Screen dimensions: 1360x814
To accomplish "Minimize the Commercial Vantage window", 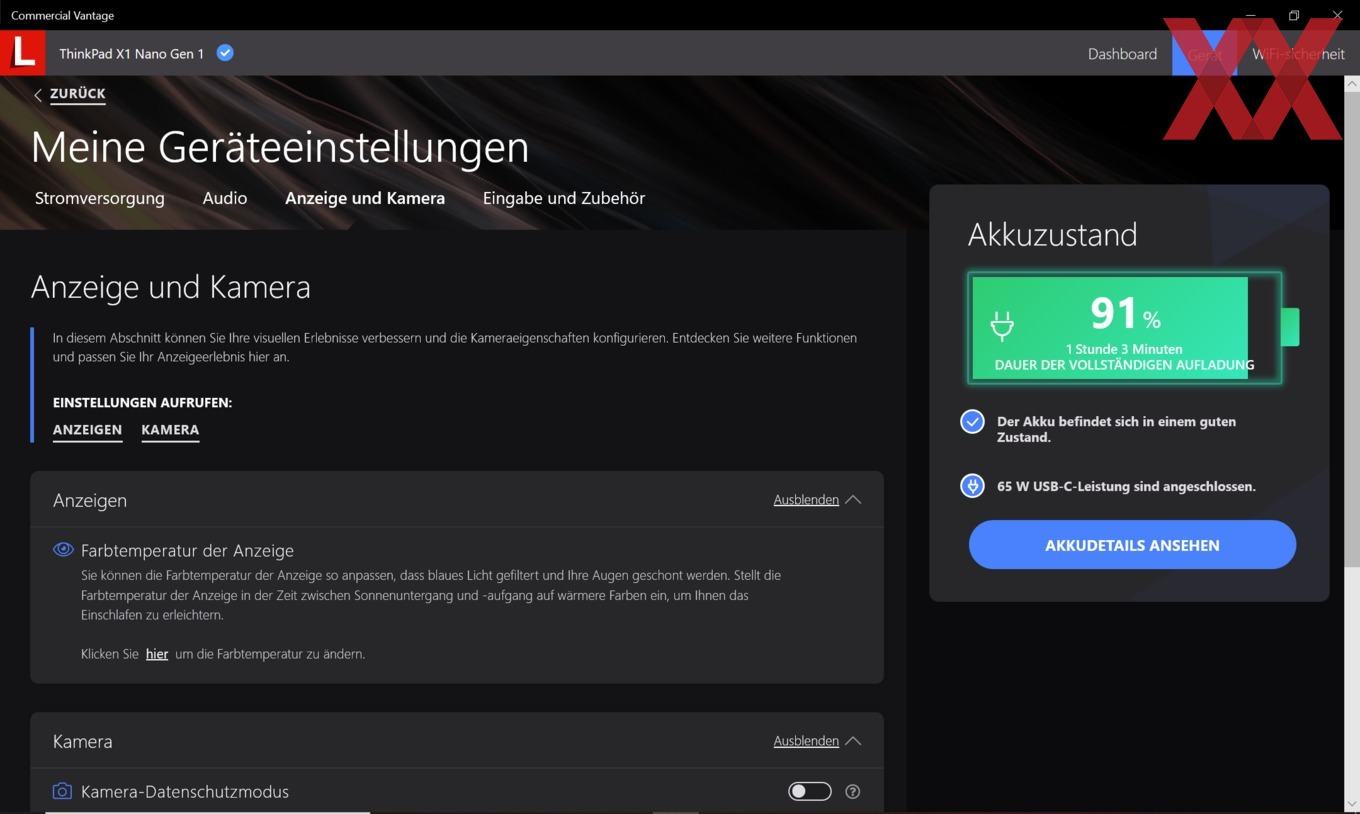I will [x=1250, y=15].
